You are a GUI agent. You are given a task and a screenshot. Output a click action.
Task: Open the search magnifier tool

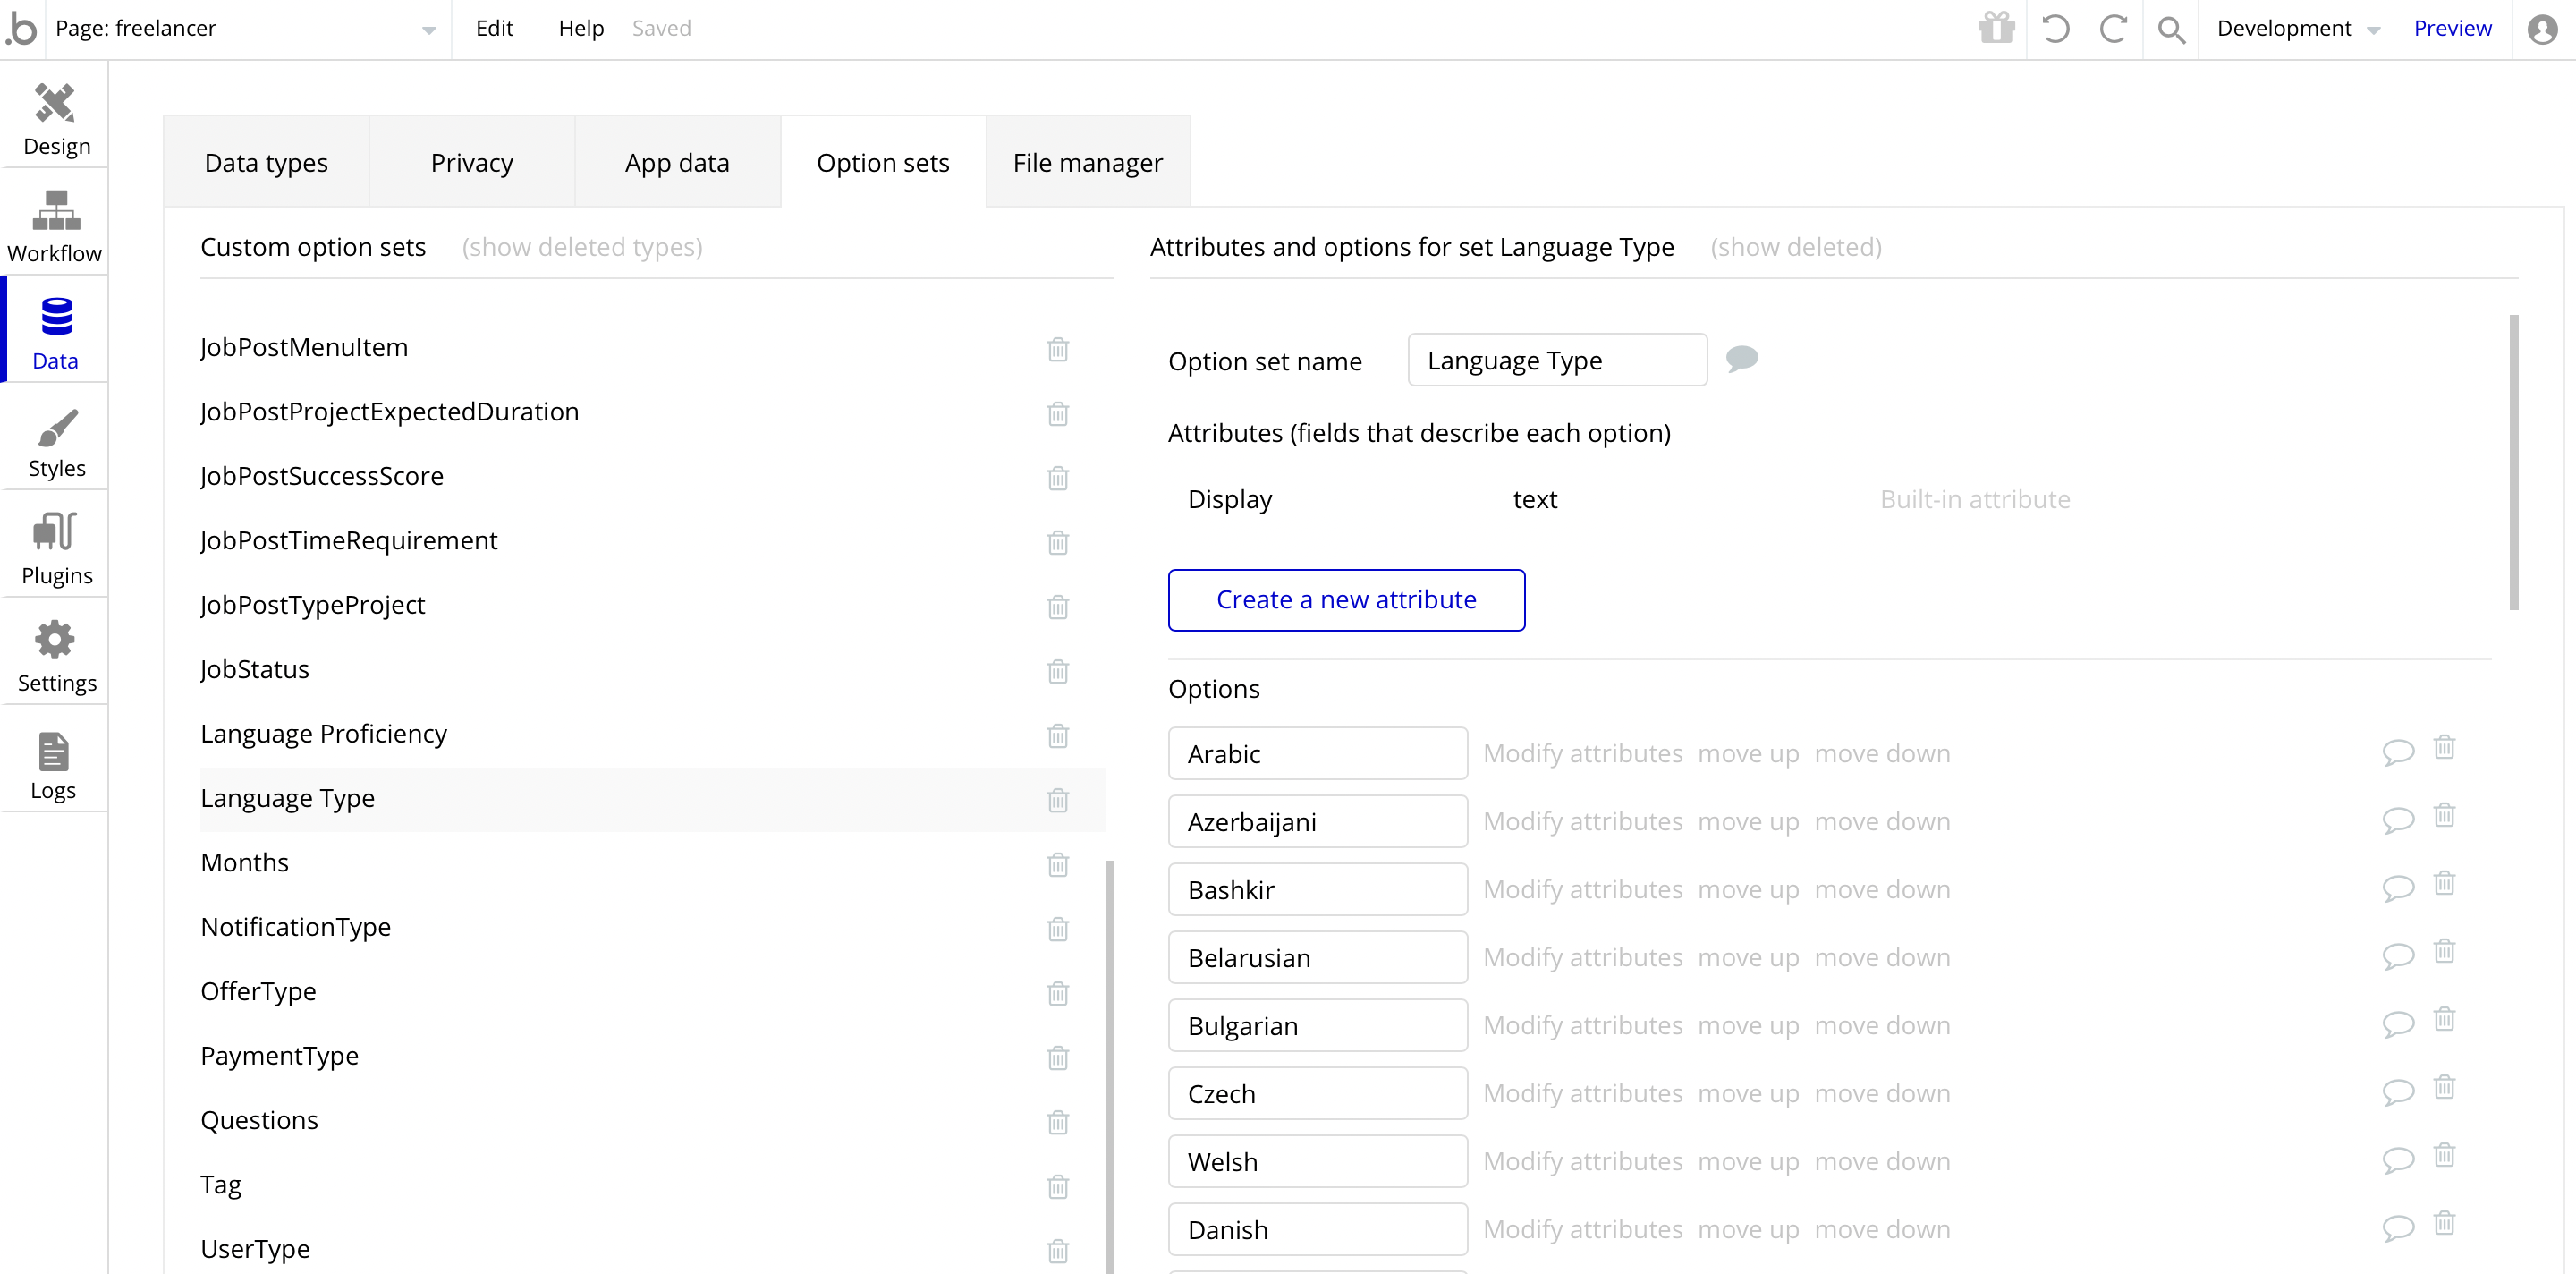2170,29
